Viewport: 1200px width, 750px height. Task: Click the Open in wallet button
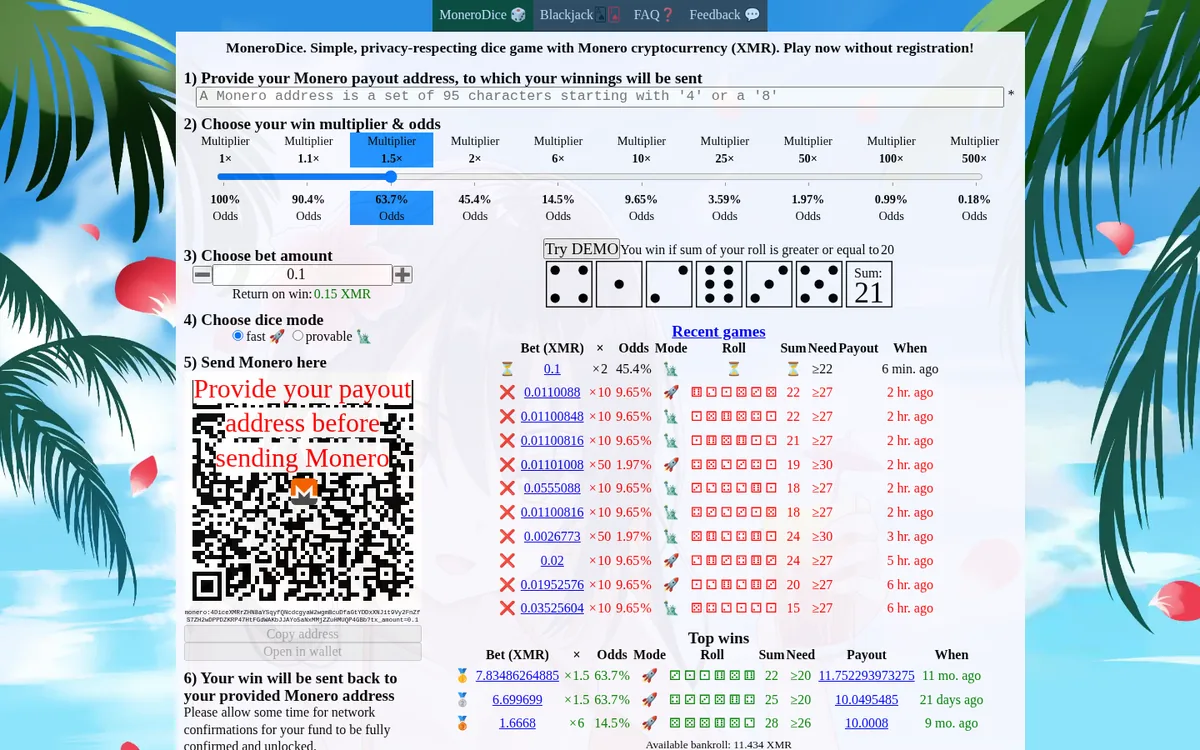(x=303, y=652)
